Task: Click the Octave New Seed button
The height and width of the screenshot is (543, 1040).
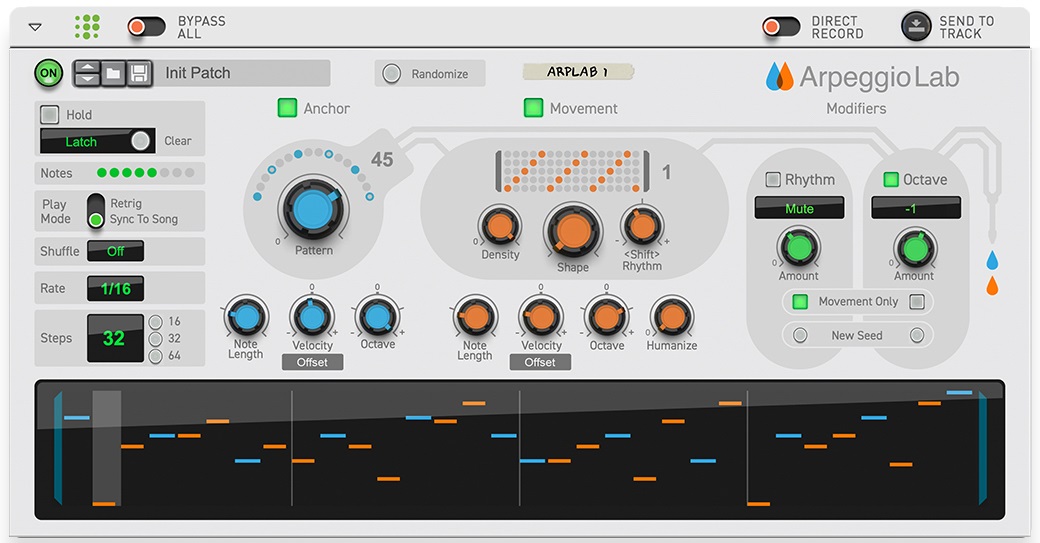Action: 917,335
